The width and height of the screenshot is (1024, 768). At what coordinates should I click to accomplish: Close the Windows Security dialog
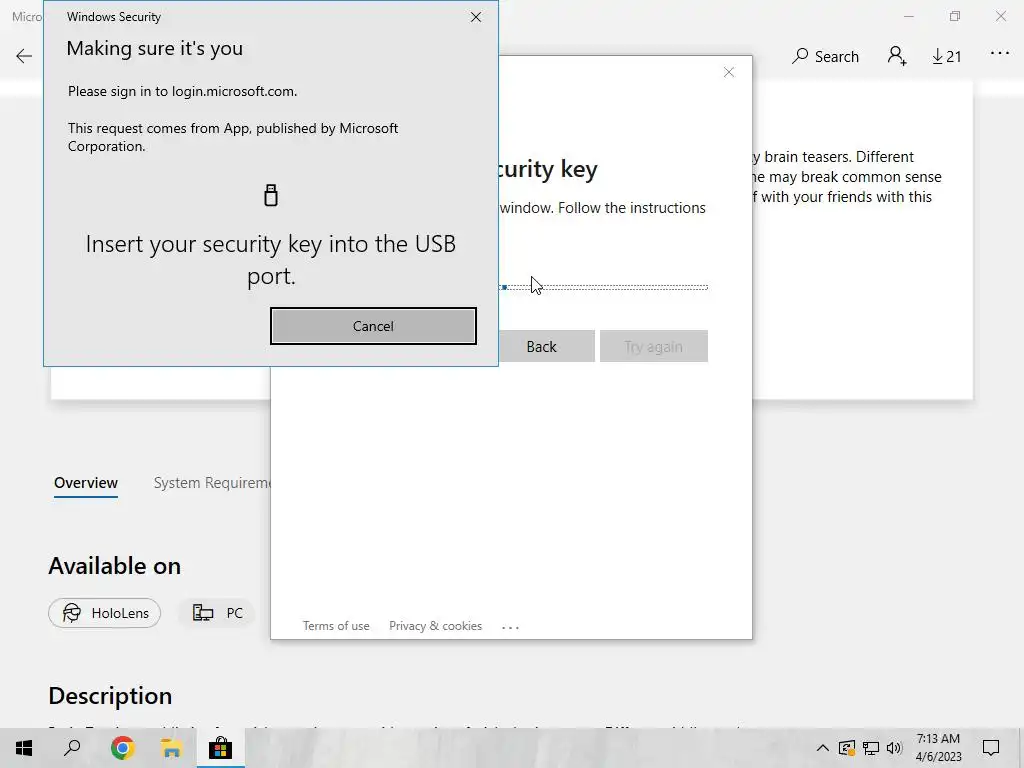click(476, 17)
